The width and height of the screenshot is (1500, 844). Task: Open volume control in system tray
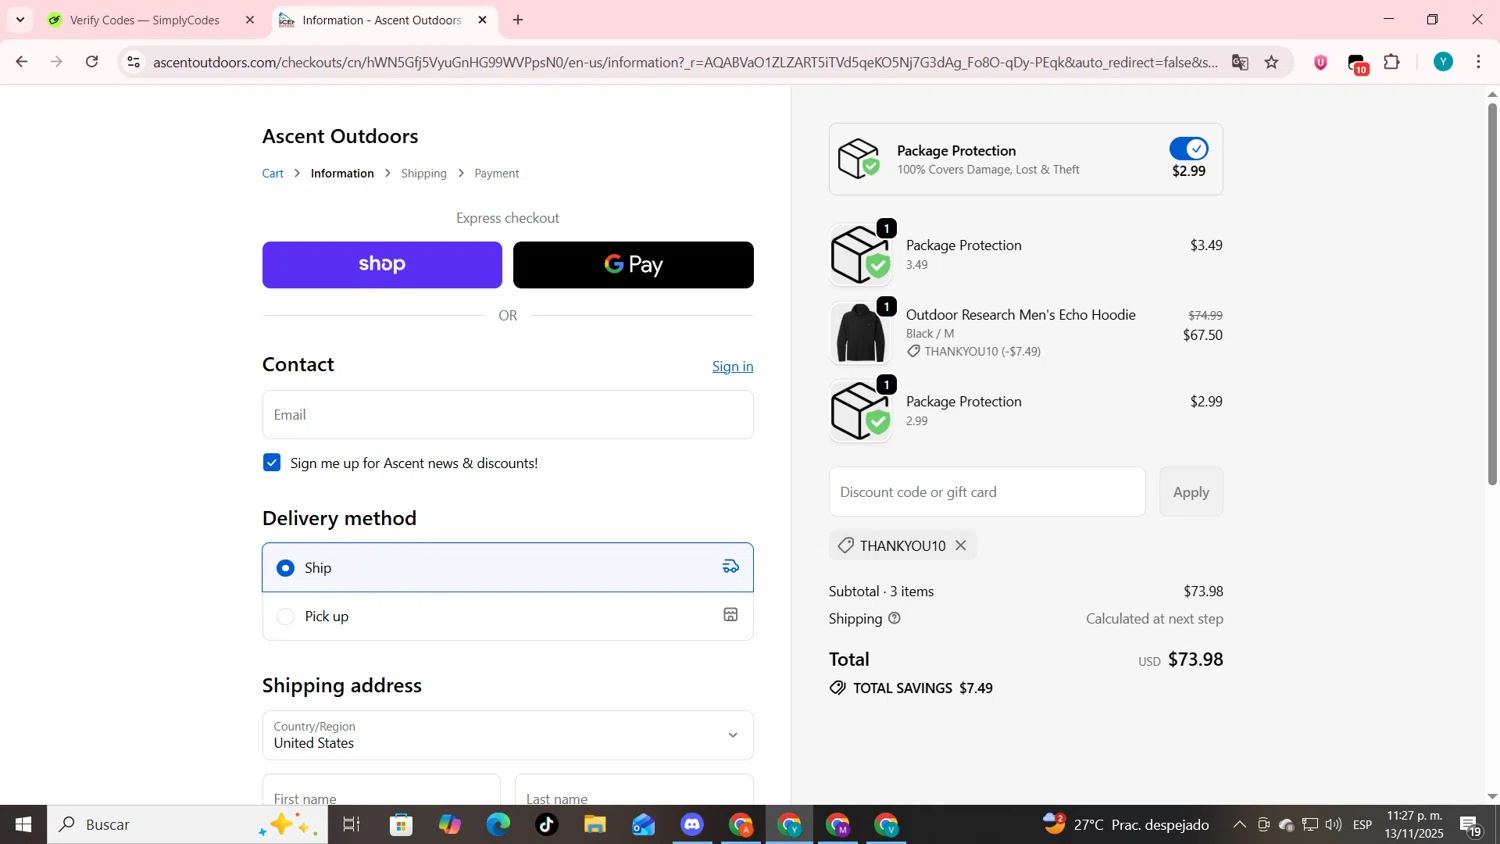click(x=1333, y=825)
